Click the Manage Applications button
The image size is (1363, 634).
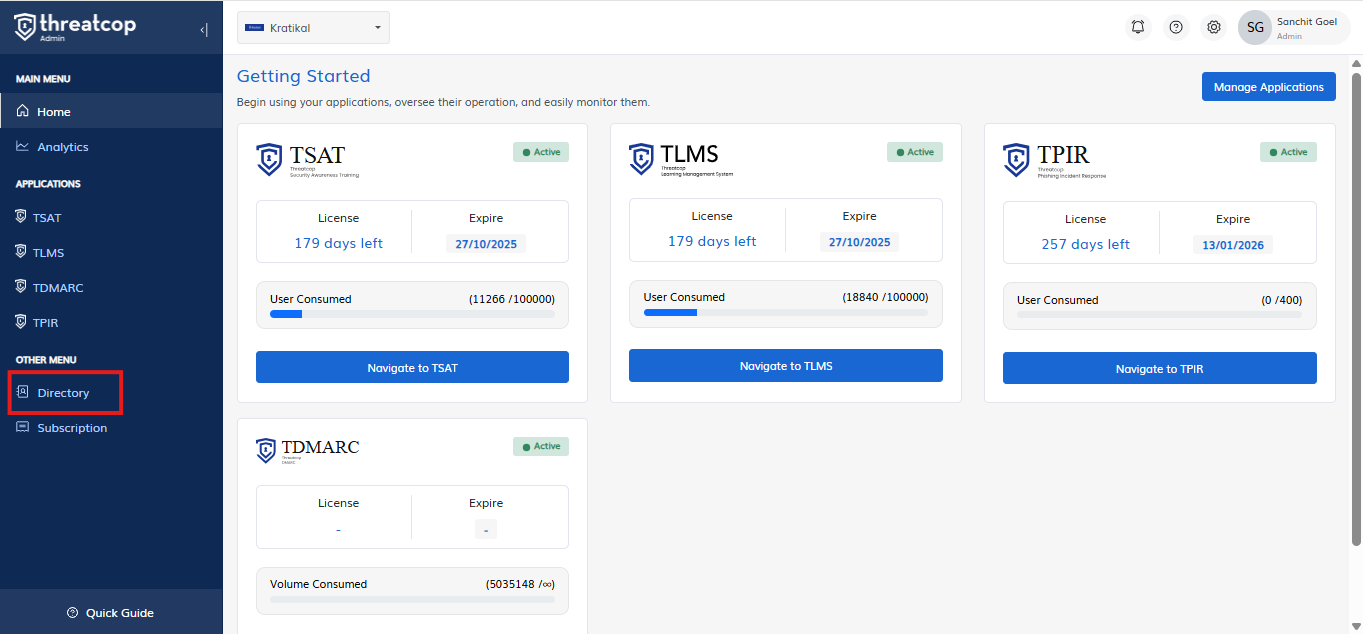(x=1268, y=87)
